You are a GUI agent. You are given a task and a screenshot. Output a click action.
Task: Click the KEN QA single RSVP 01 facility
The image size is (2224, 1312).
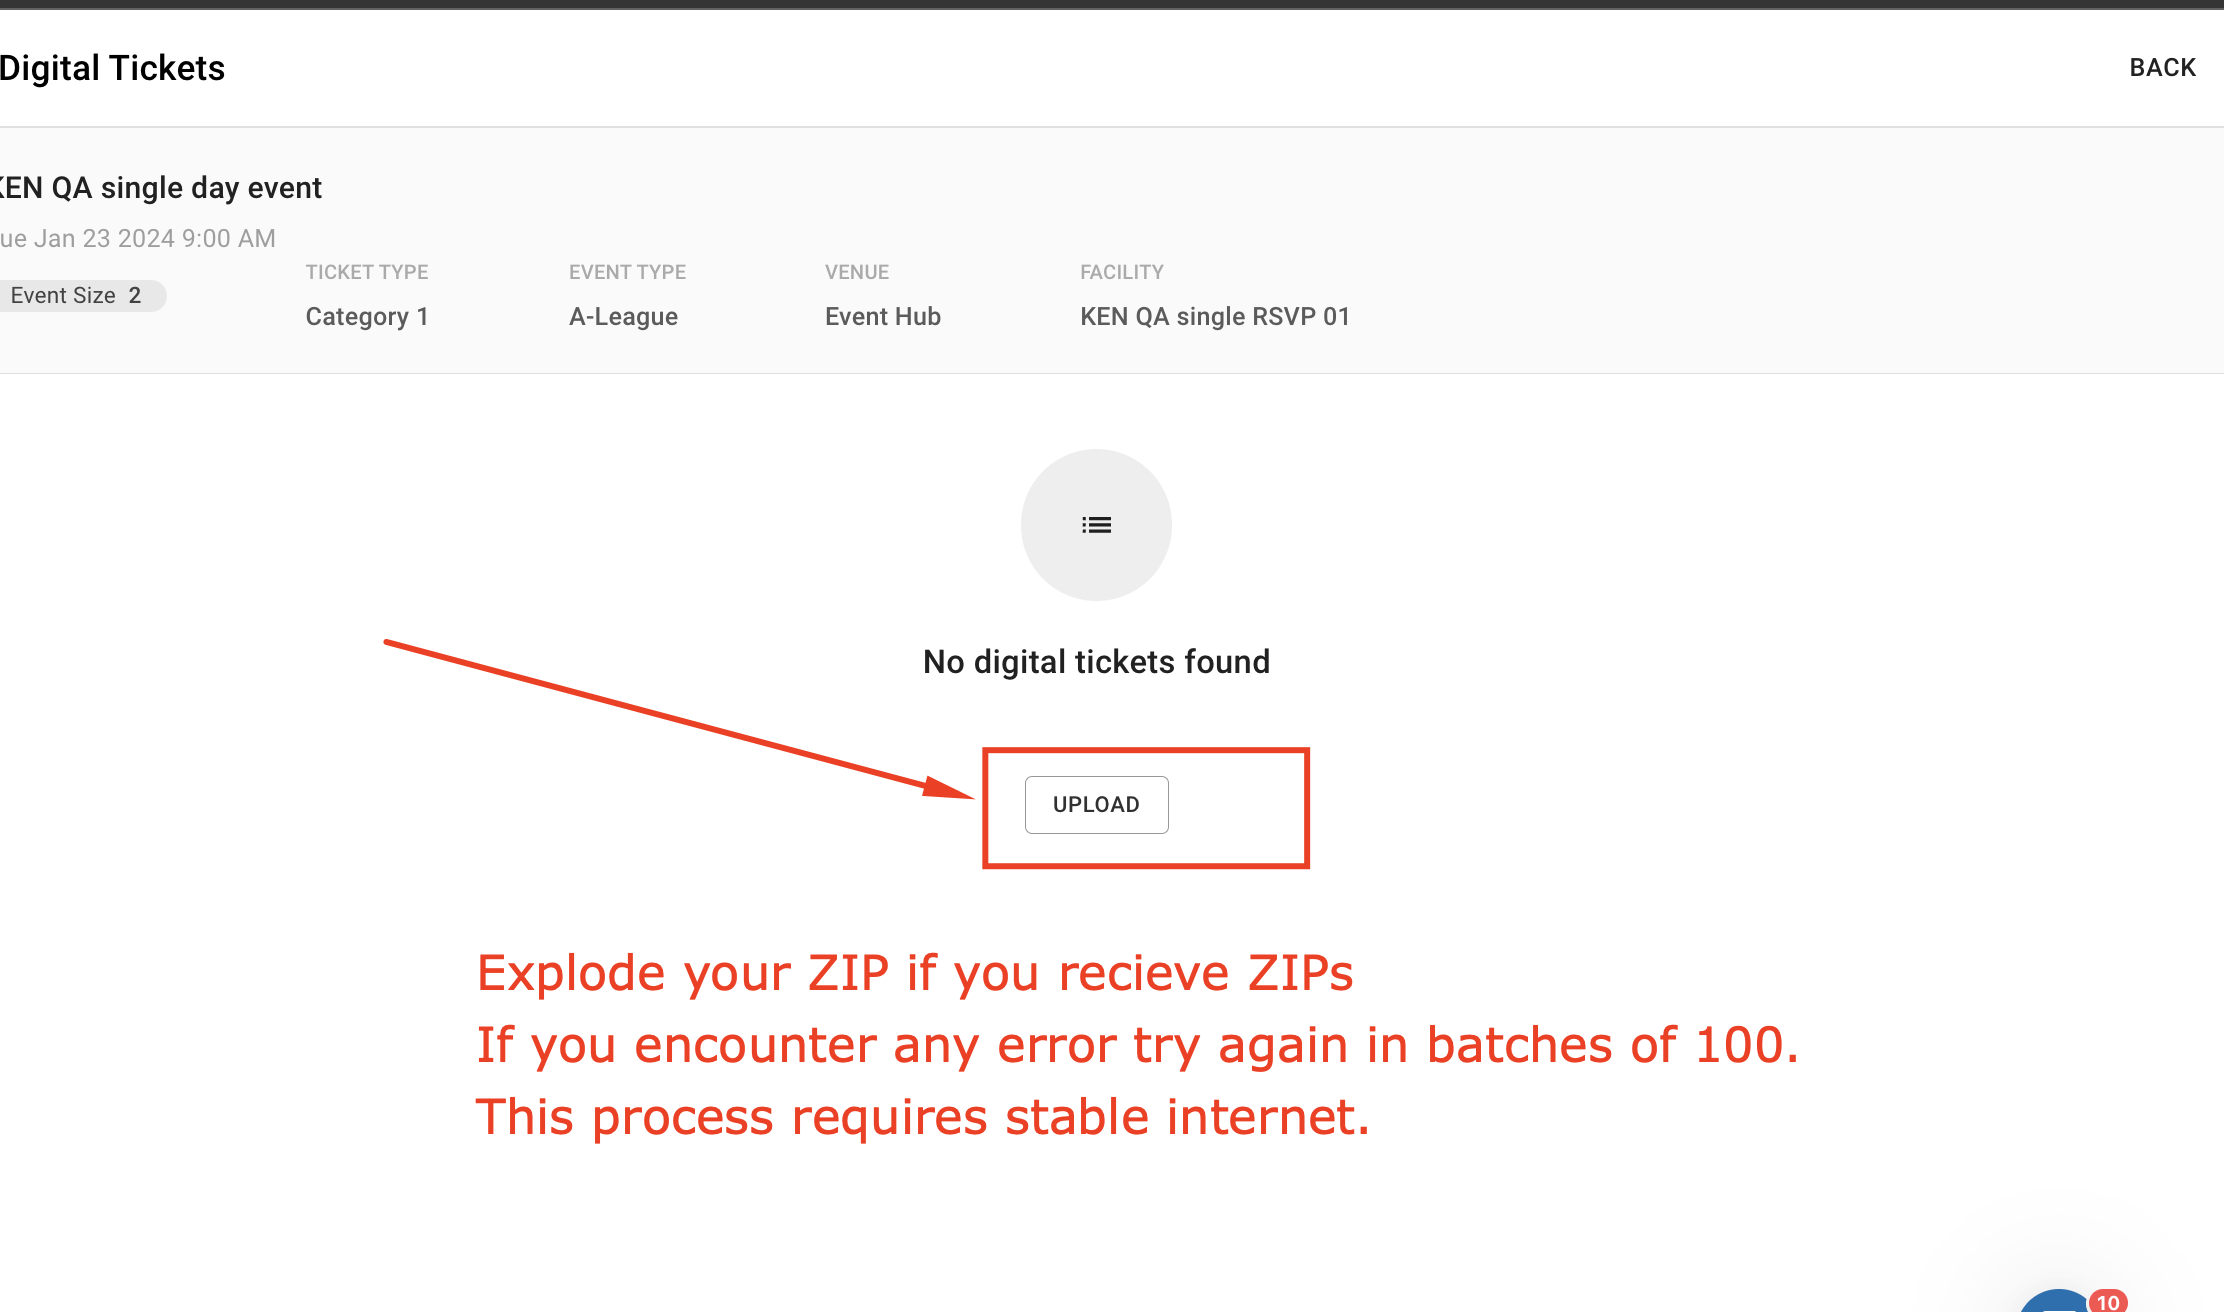(x=1214, y=317)
